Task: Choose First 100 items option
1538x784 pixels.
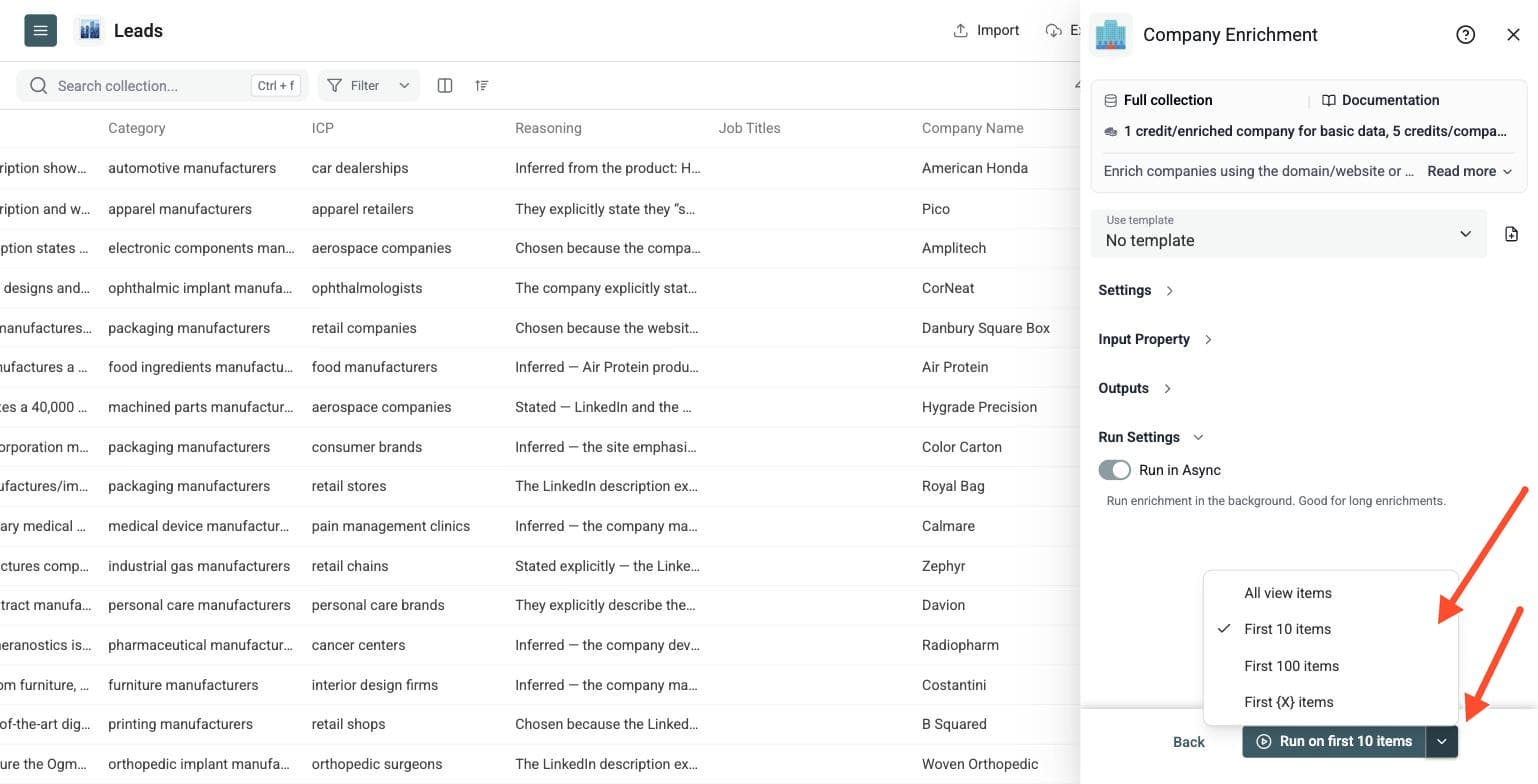Action: [x=1331, y=666]
